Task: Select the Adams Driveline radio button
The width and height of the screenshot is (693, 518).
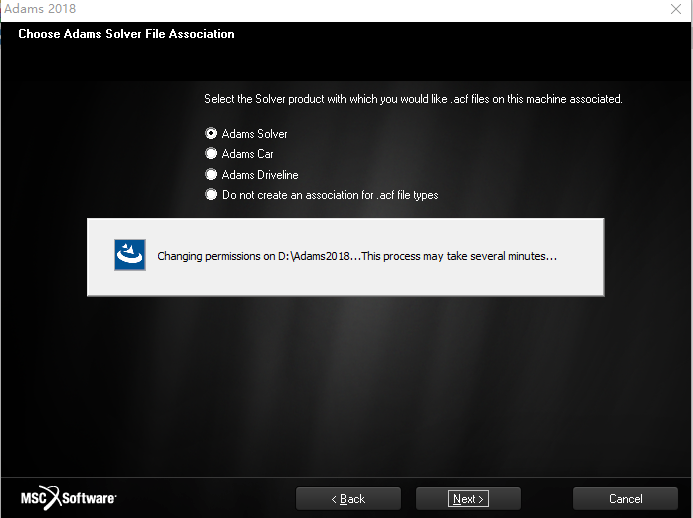Action: (211, 174)
